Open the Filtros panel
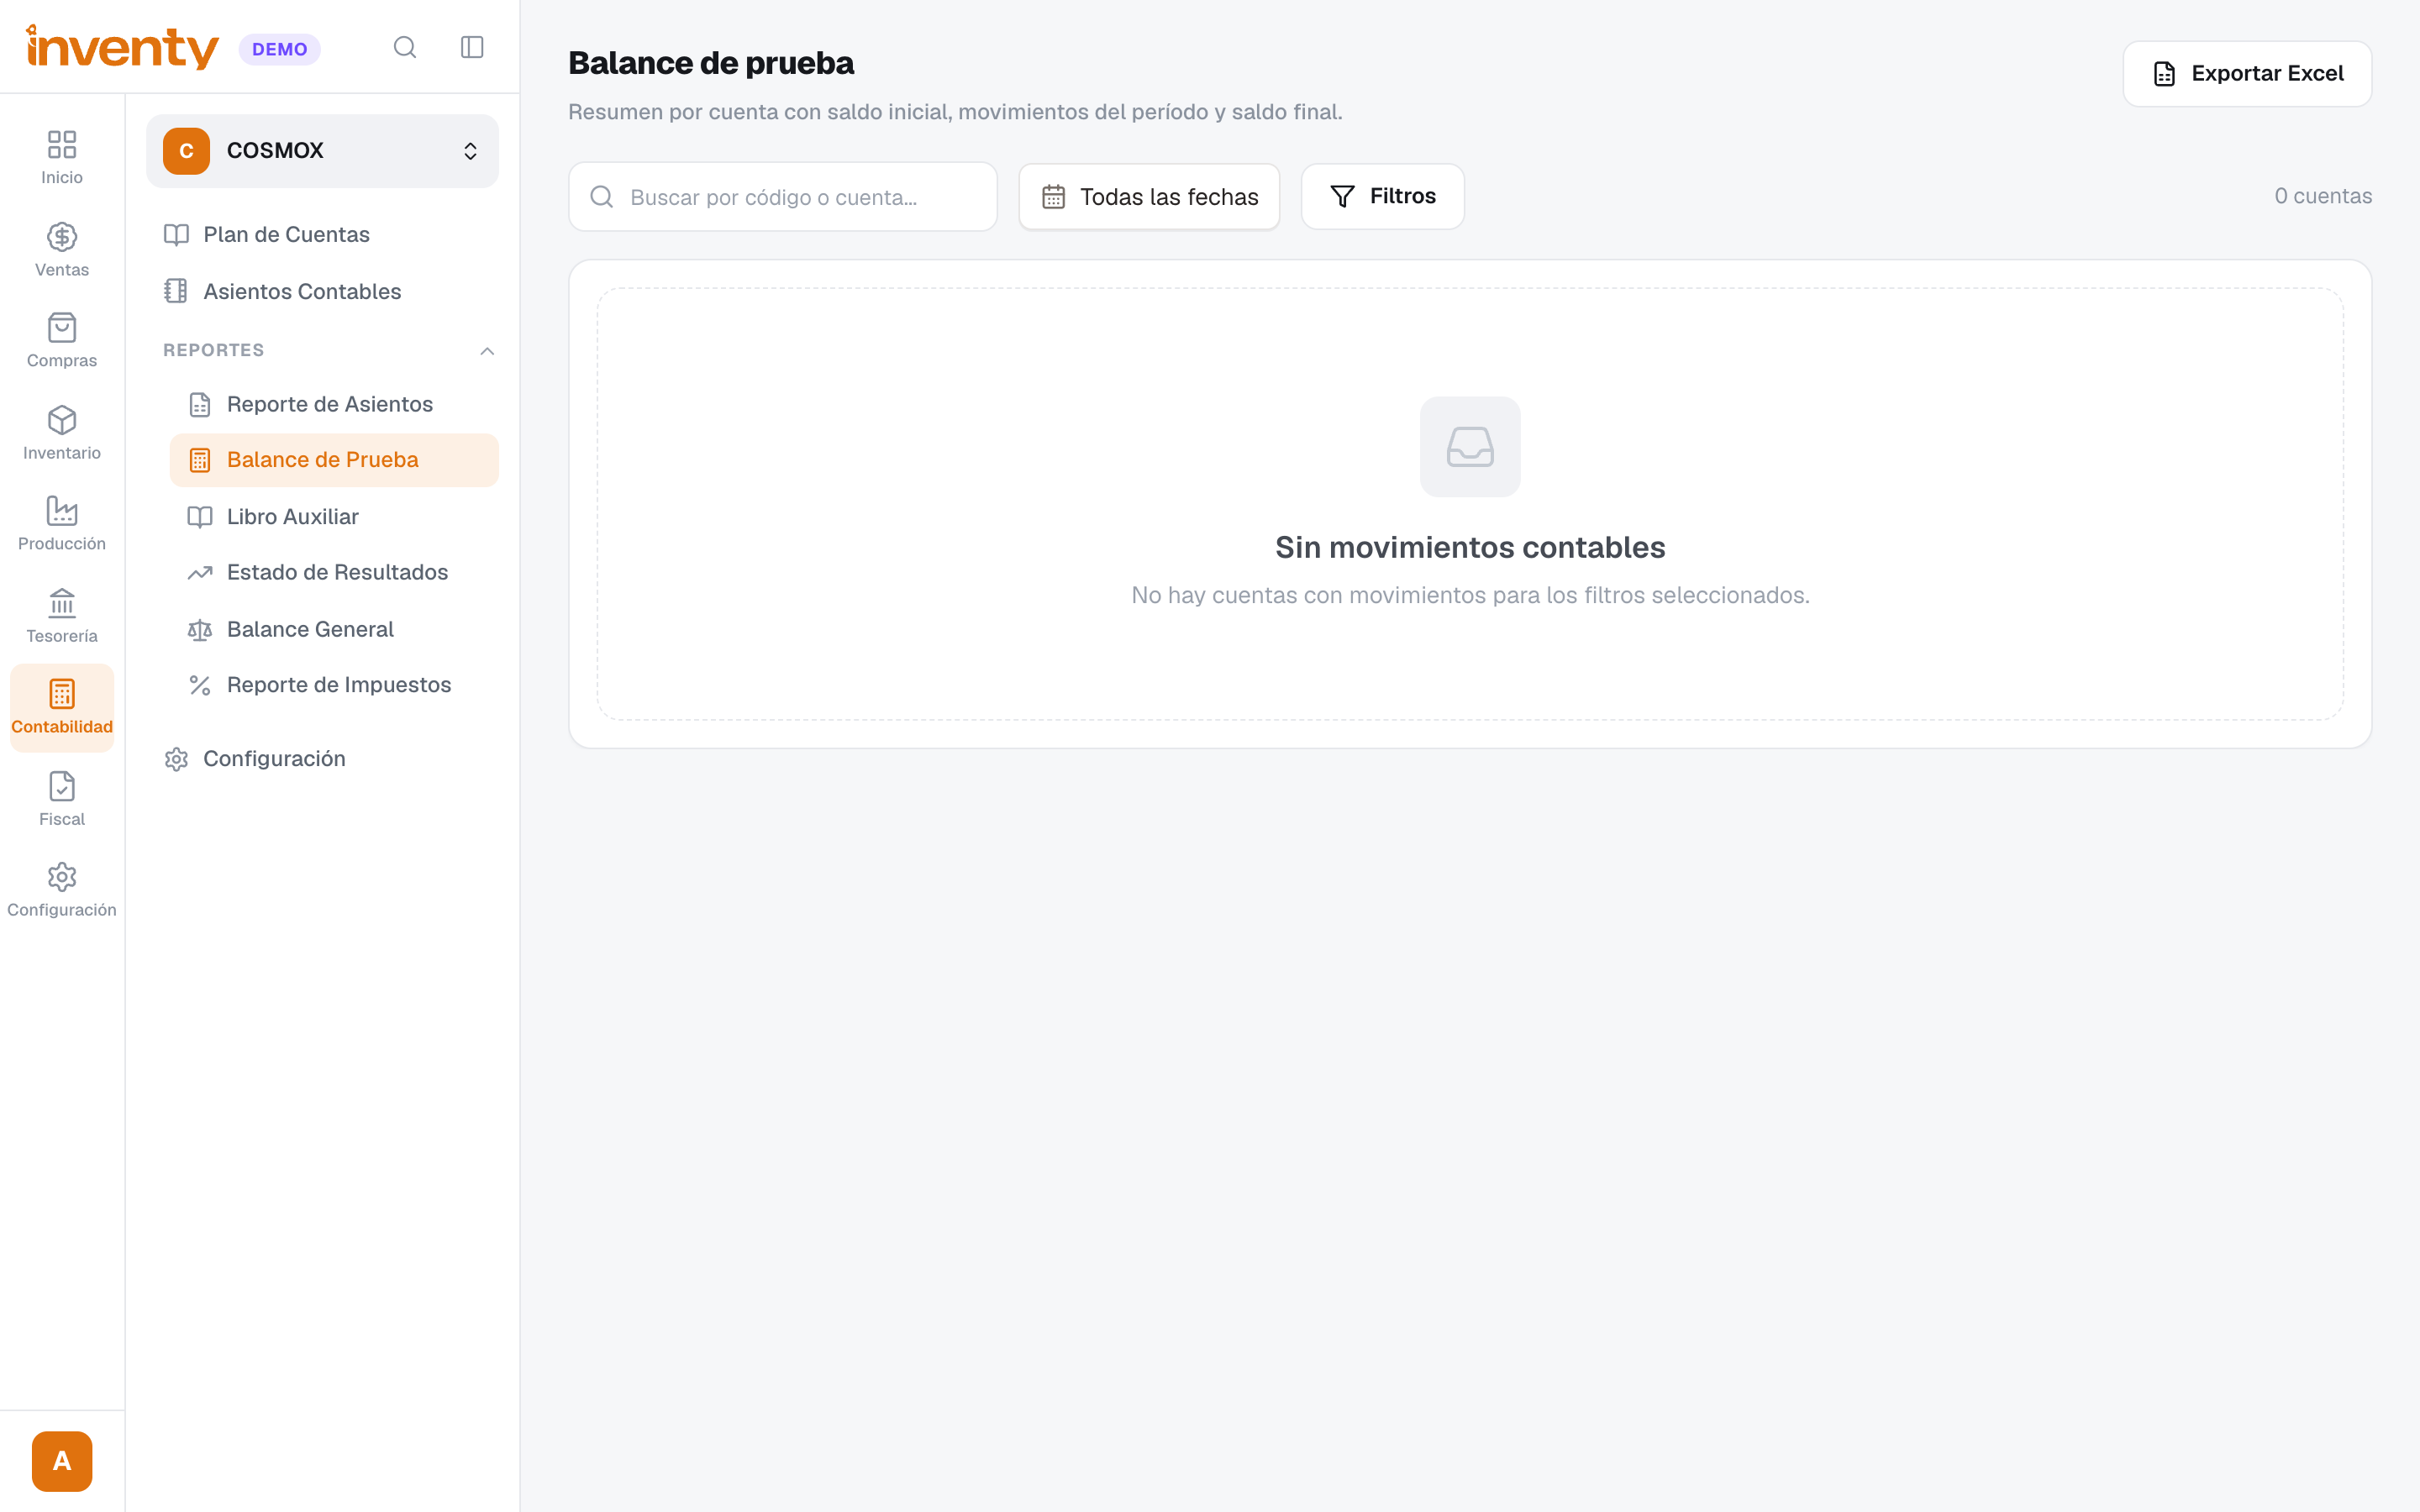The width and height of the screenshot is (2420, 1512). (1382, 197)
